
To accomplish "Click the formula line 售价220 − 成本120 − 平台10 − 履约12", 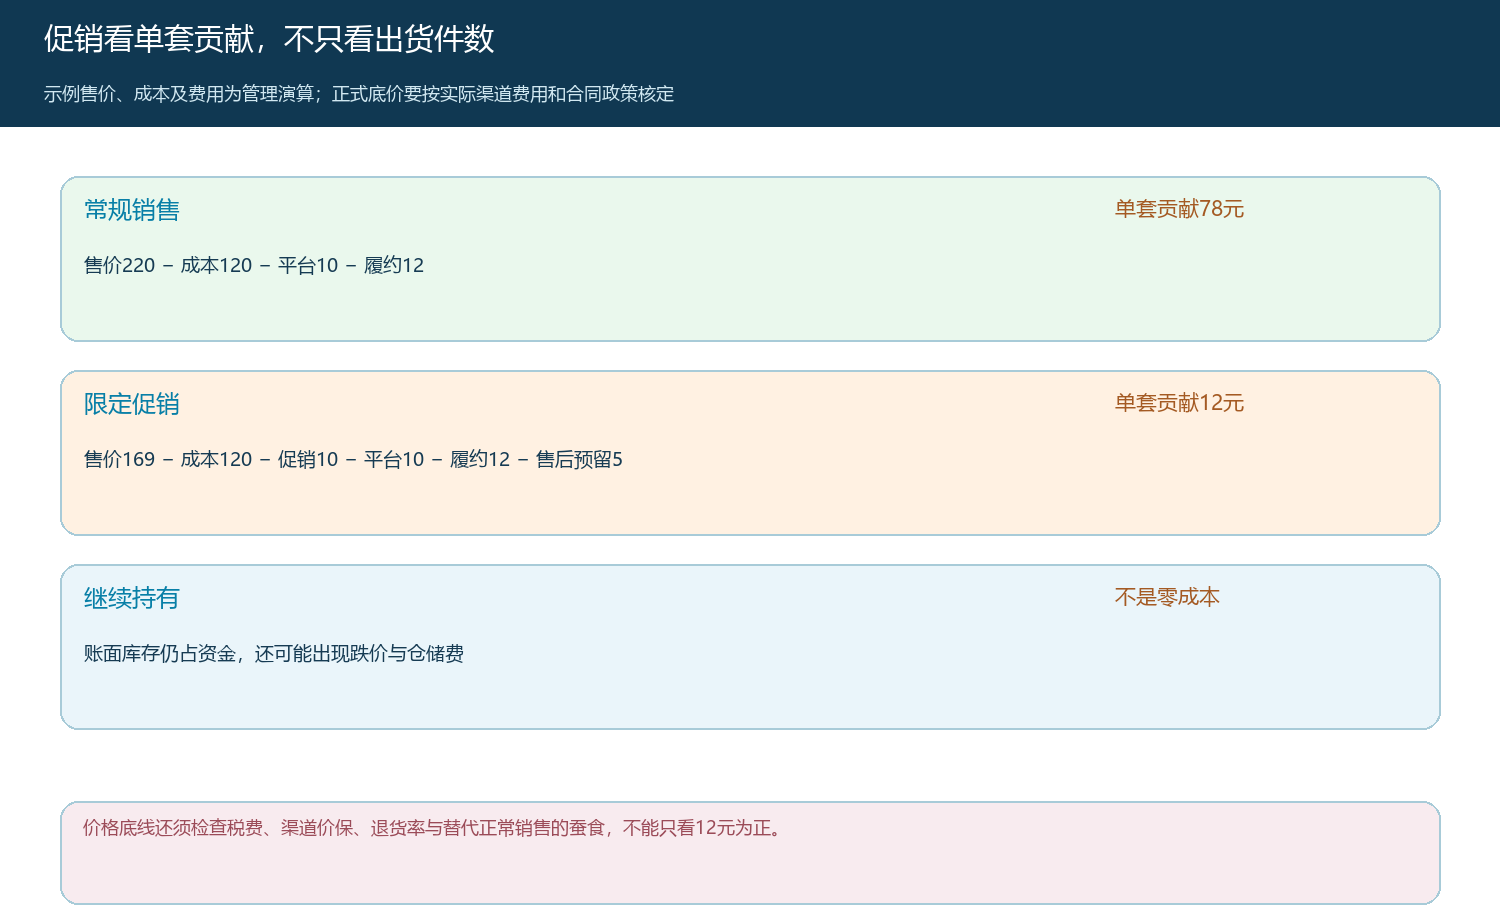I will 254,265.
